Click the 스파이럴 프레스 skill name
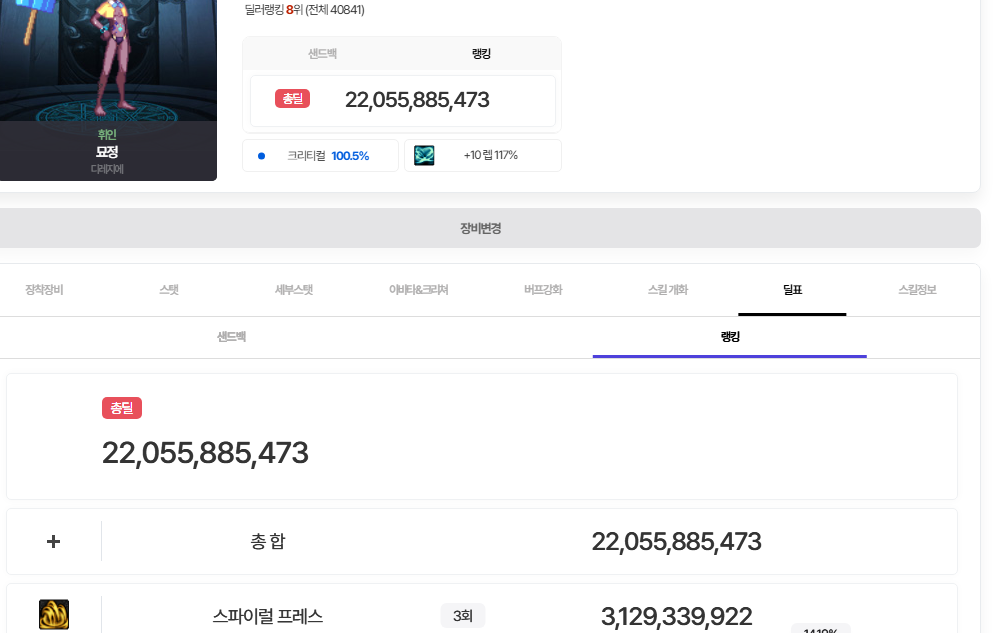The image size is (994, 633). pos(268,616)
